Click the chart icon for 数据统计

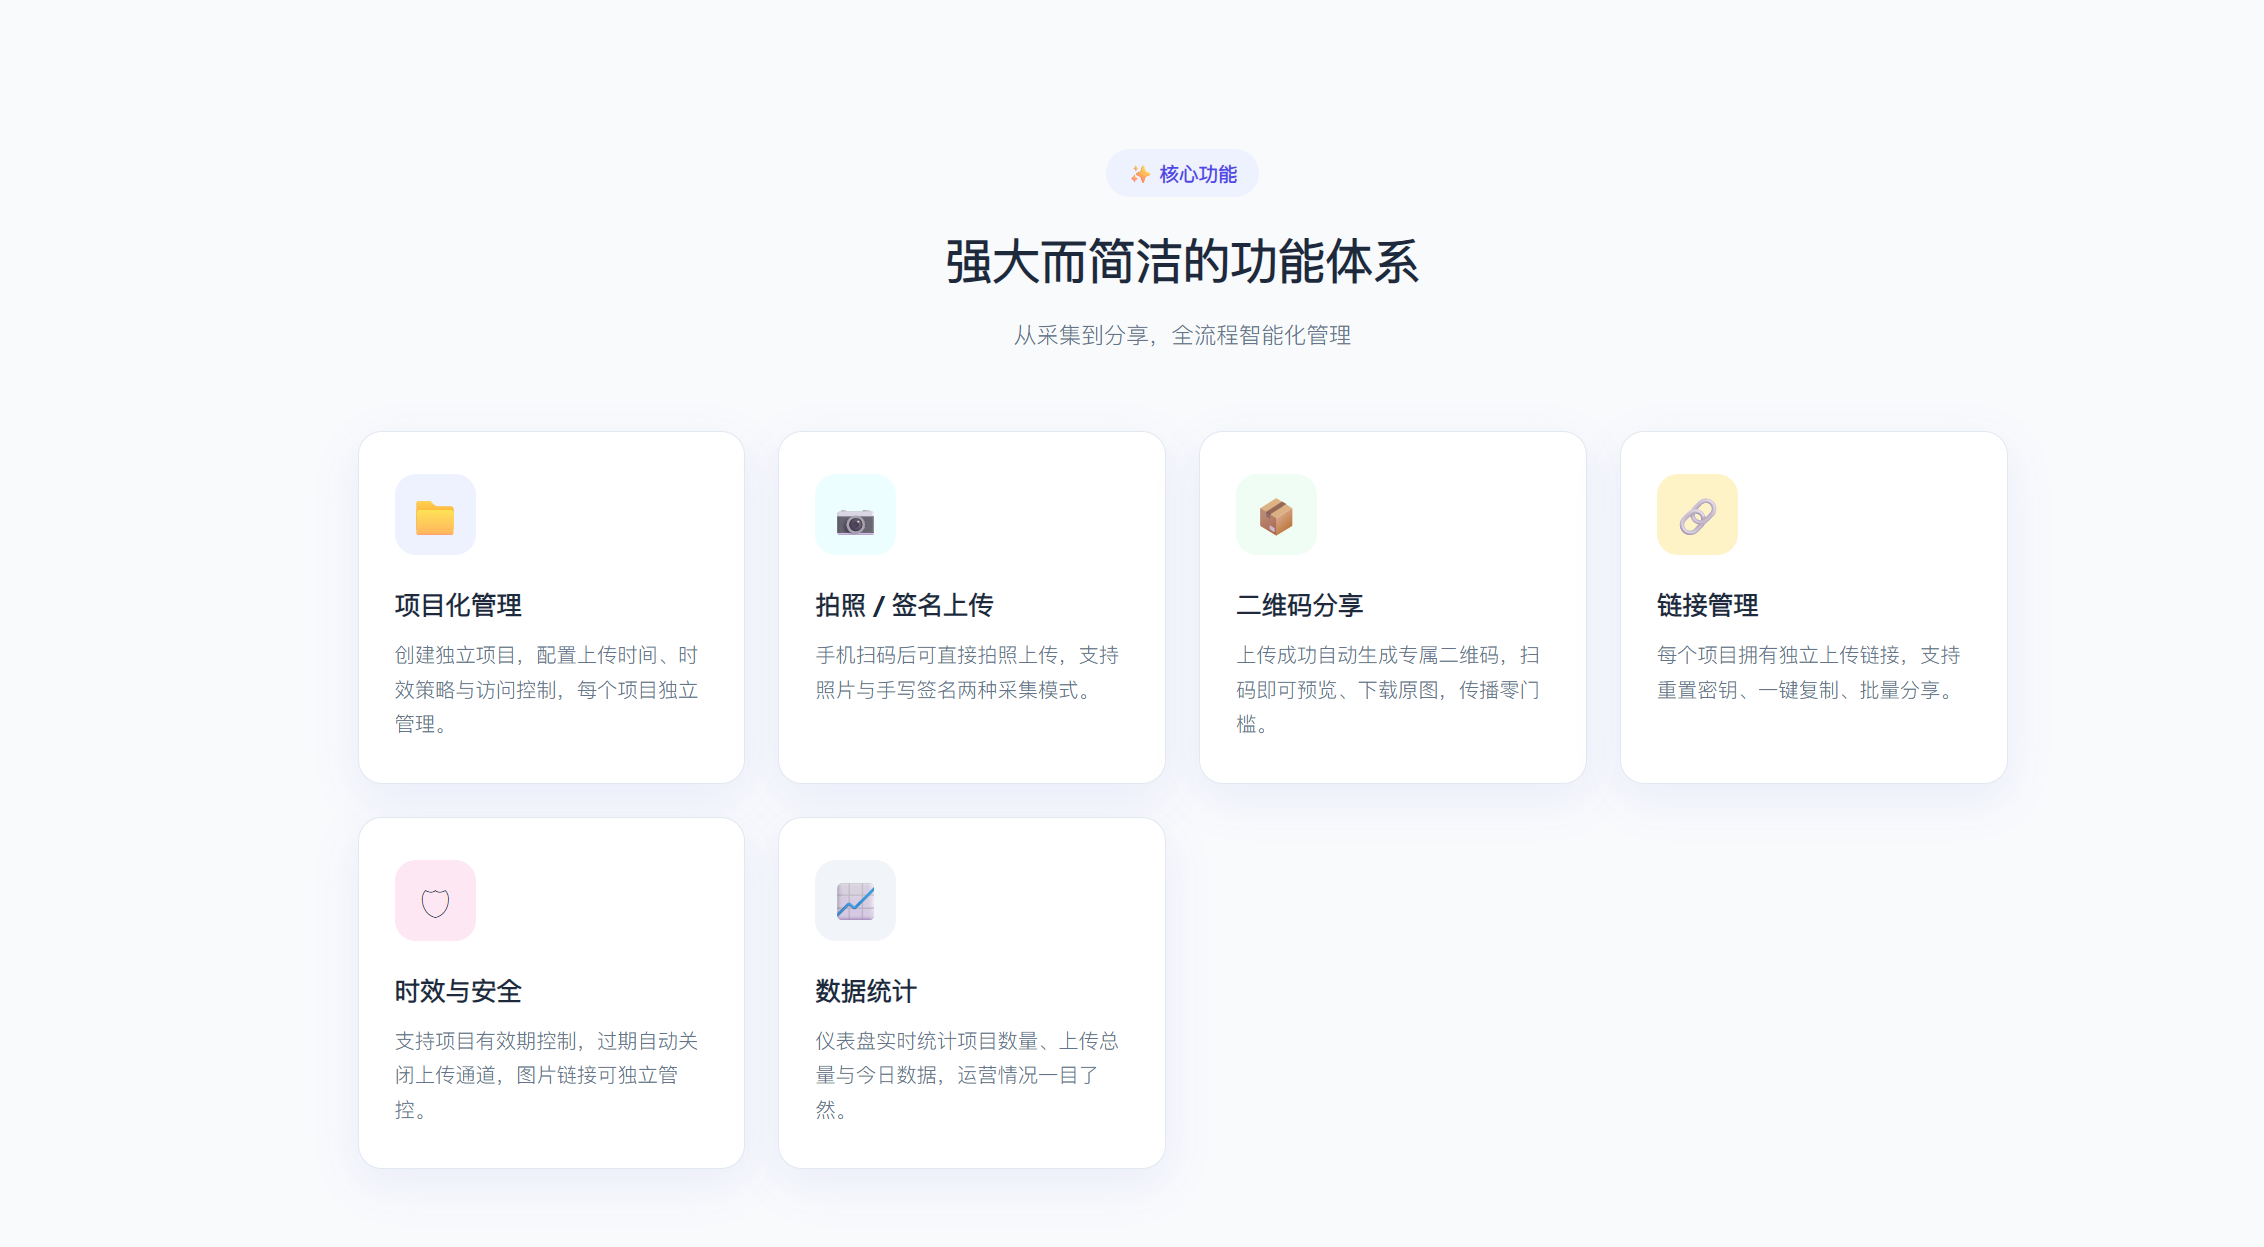[x=855, y=901]
